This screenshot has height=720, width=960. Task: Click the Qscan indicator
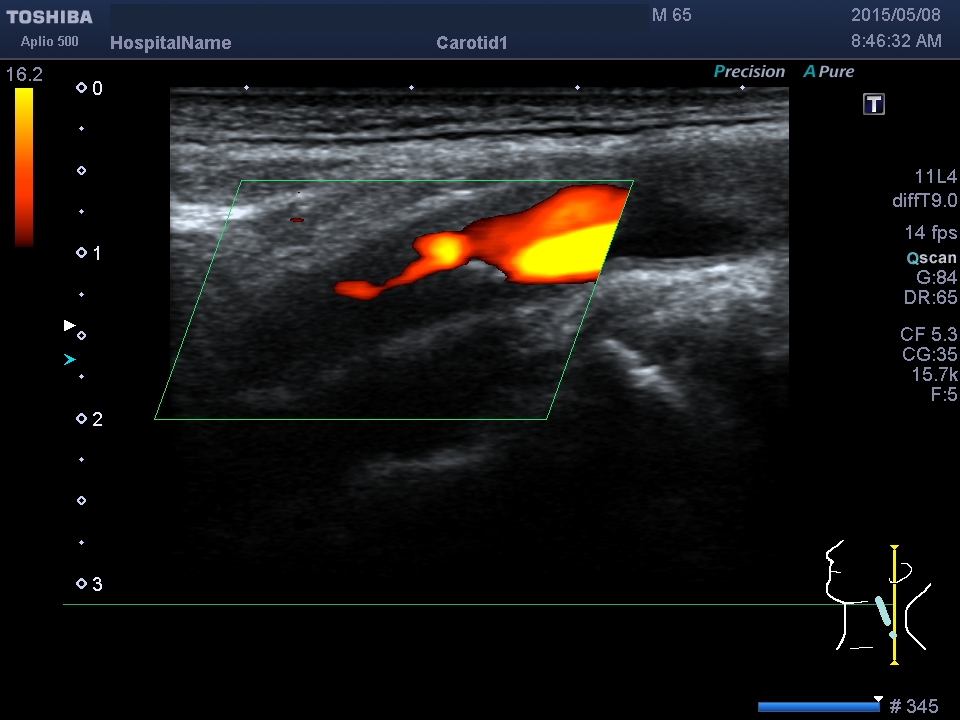coord(931,258)
